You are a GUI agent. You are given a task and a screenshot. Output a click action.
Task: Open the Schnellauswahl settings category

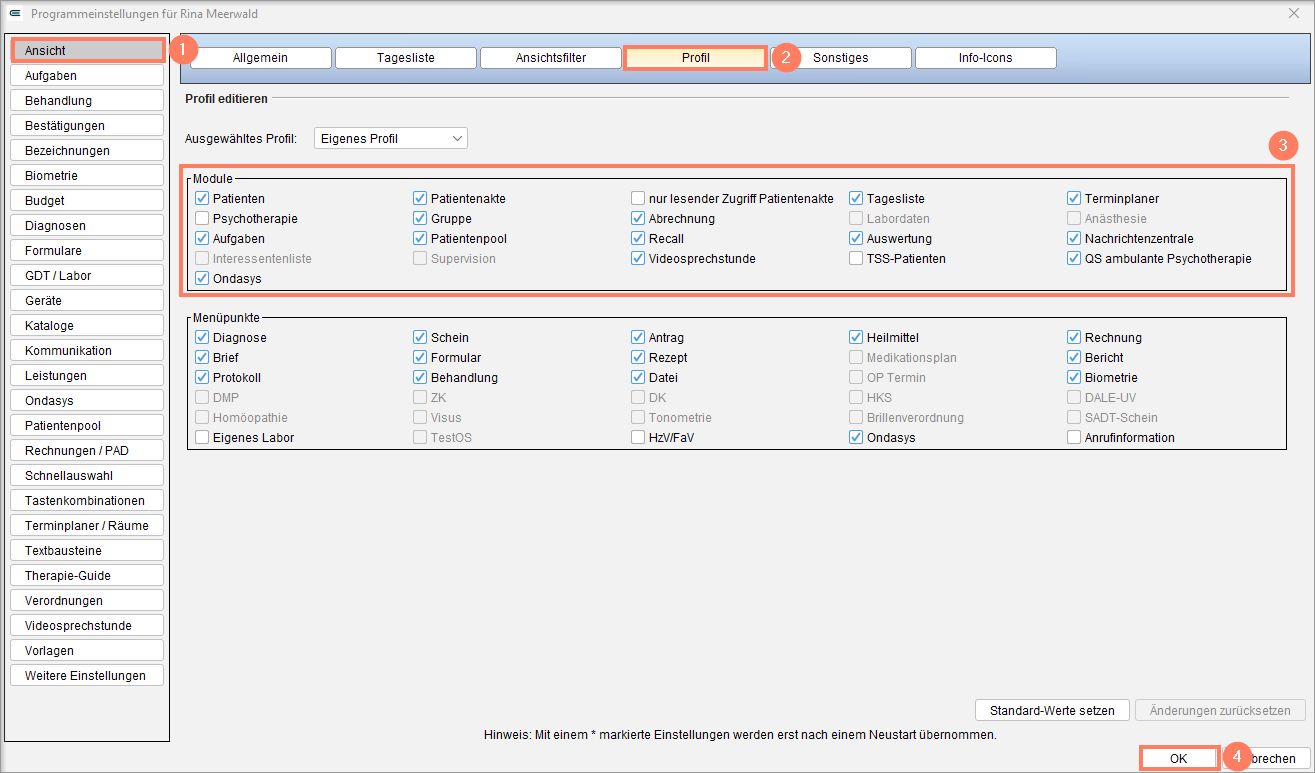coord(87,476)
